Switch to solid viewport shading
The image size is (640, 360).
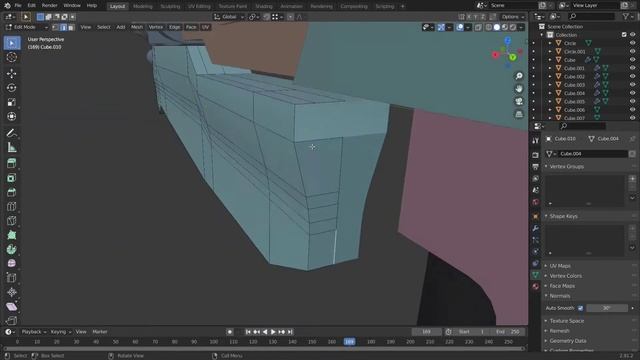[x=497, y=27]
